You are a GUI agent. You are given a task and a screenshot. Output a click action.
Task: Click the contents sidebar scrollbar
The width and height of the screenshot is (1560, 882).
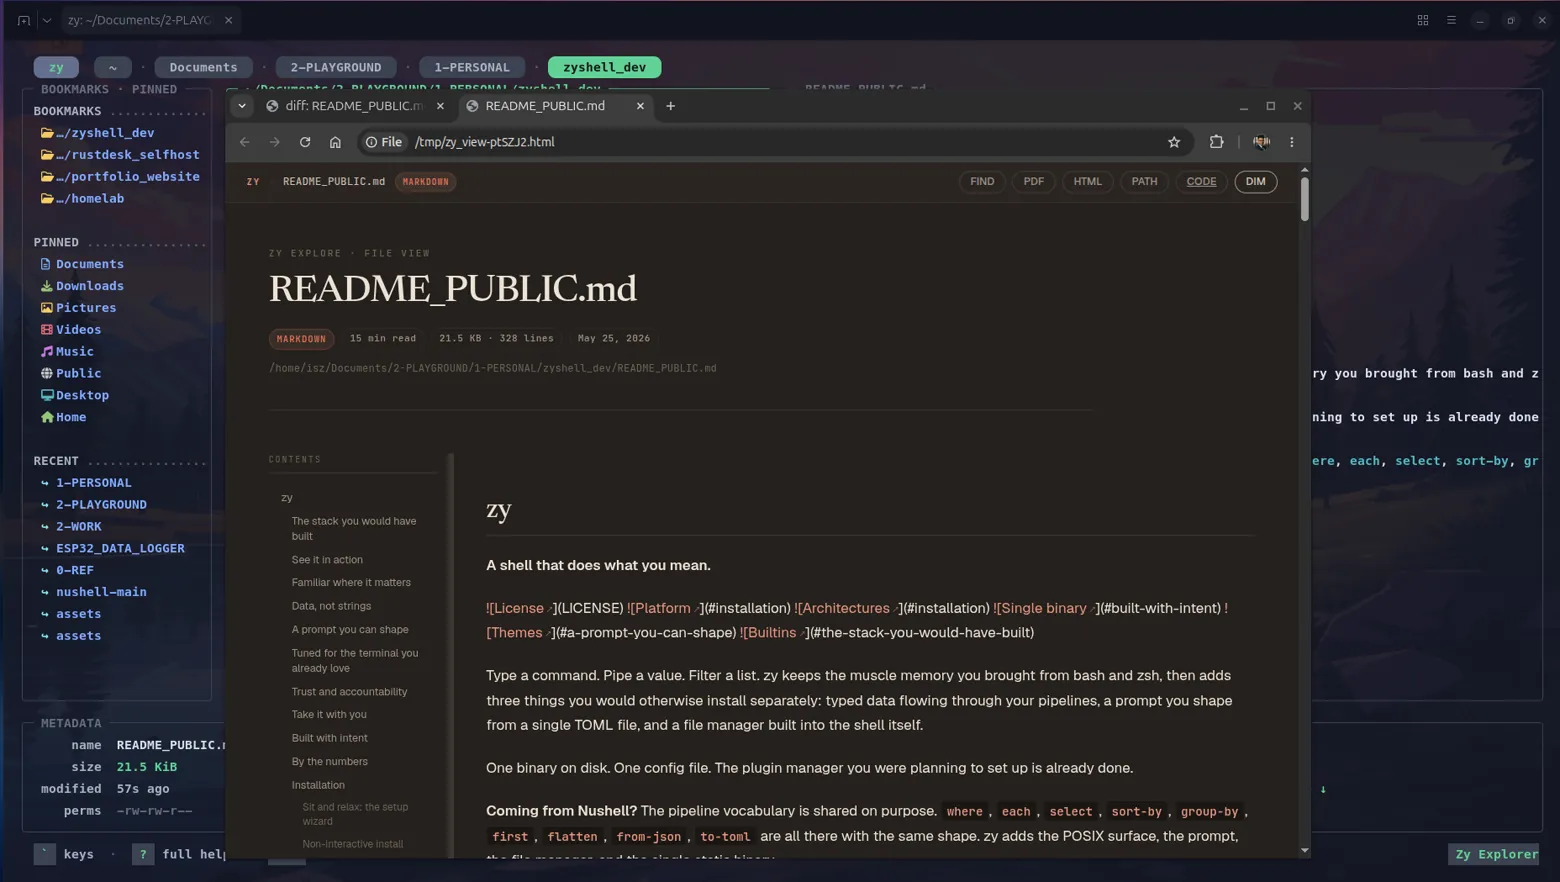coord(451,655)
